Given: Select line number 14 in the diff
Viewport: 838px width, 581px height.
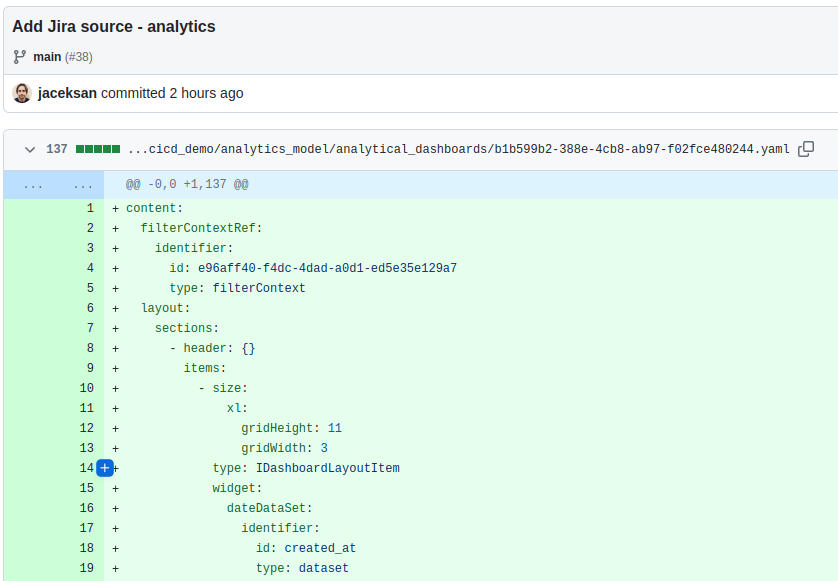Looking at the screenshot, I should 86,468.
